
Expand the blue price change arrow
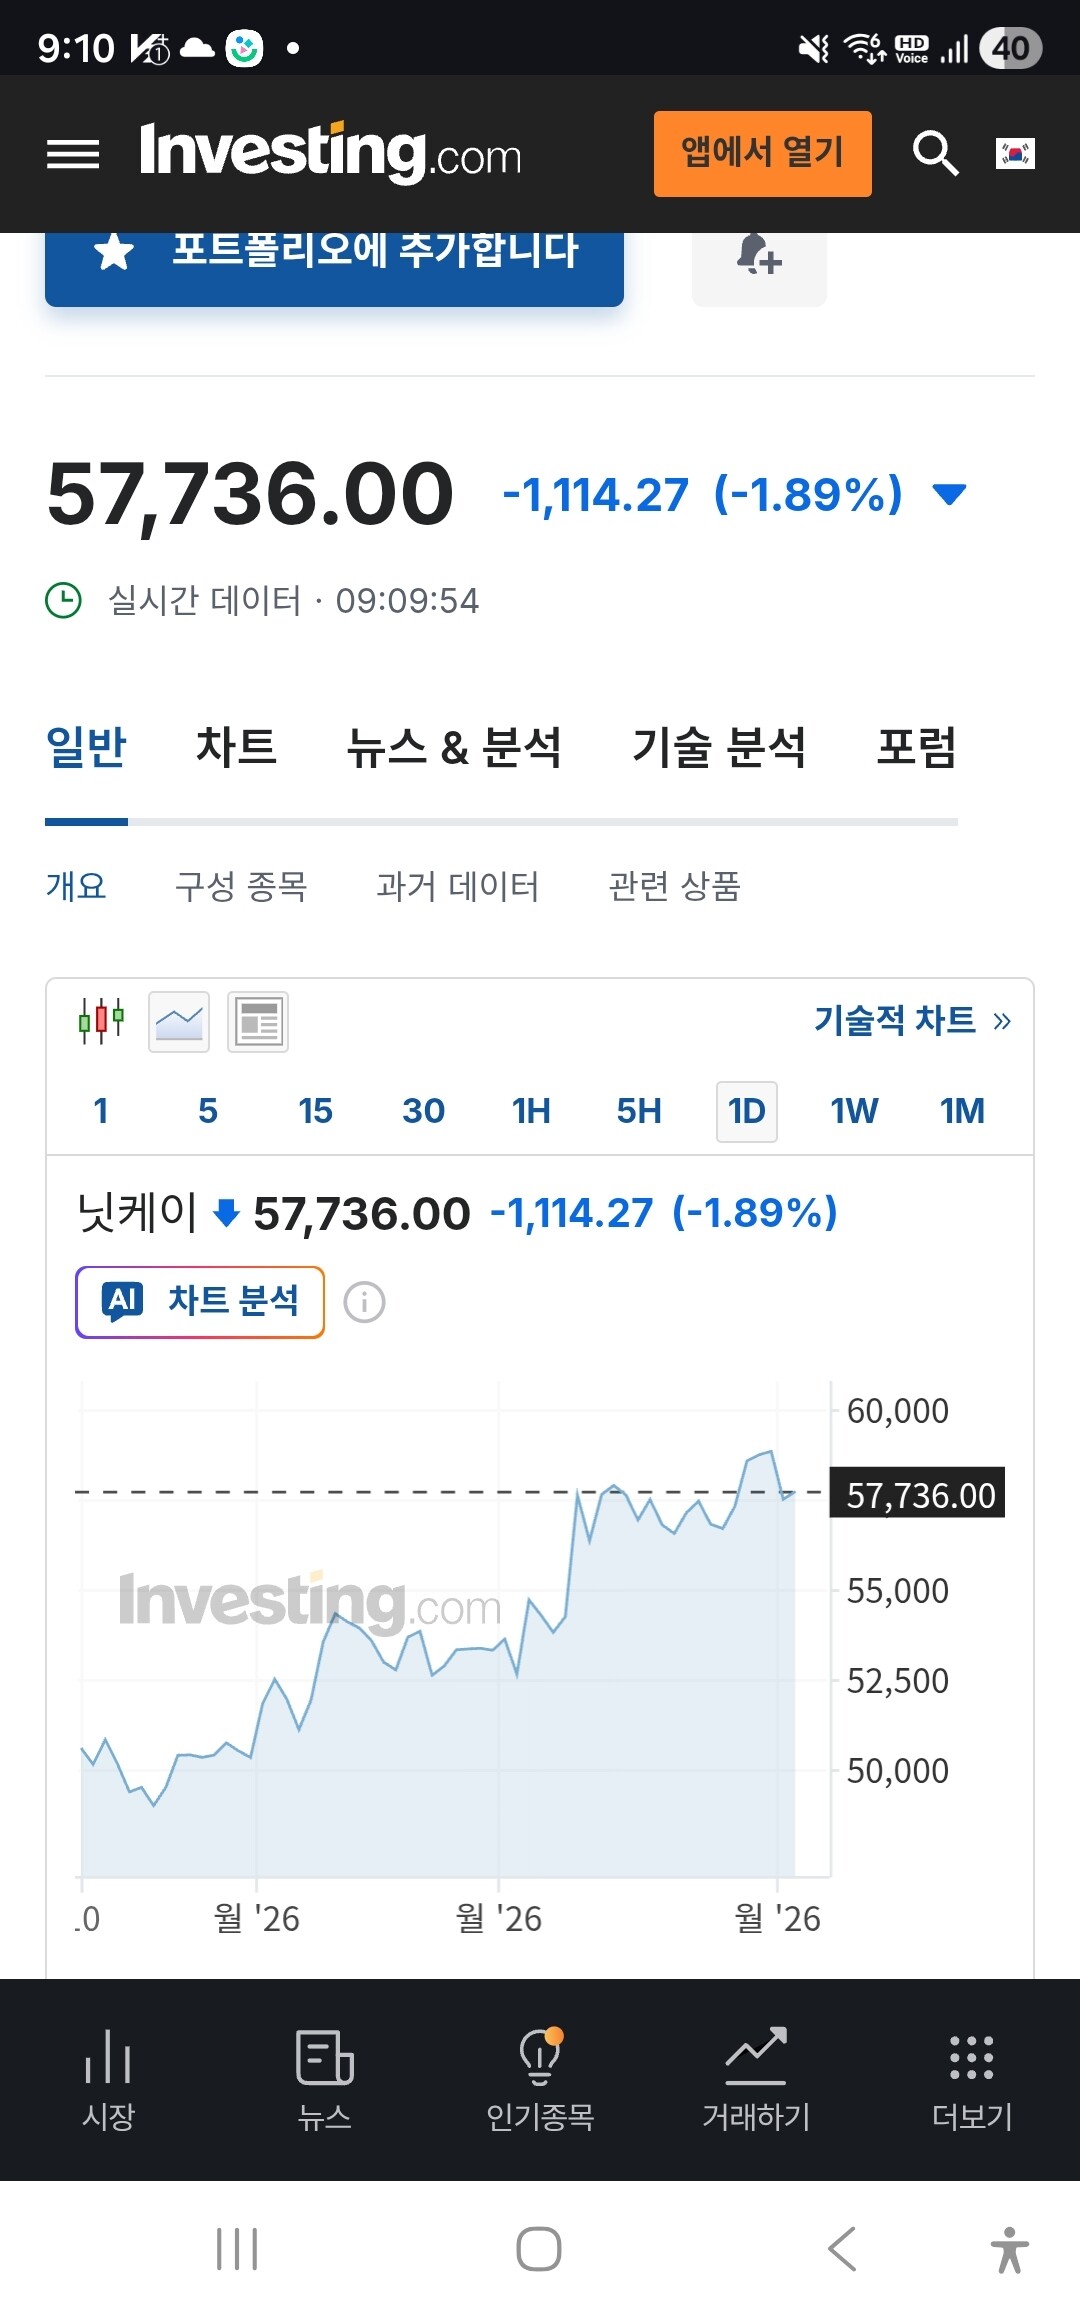coord(948,494)
